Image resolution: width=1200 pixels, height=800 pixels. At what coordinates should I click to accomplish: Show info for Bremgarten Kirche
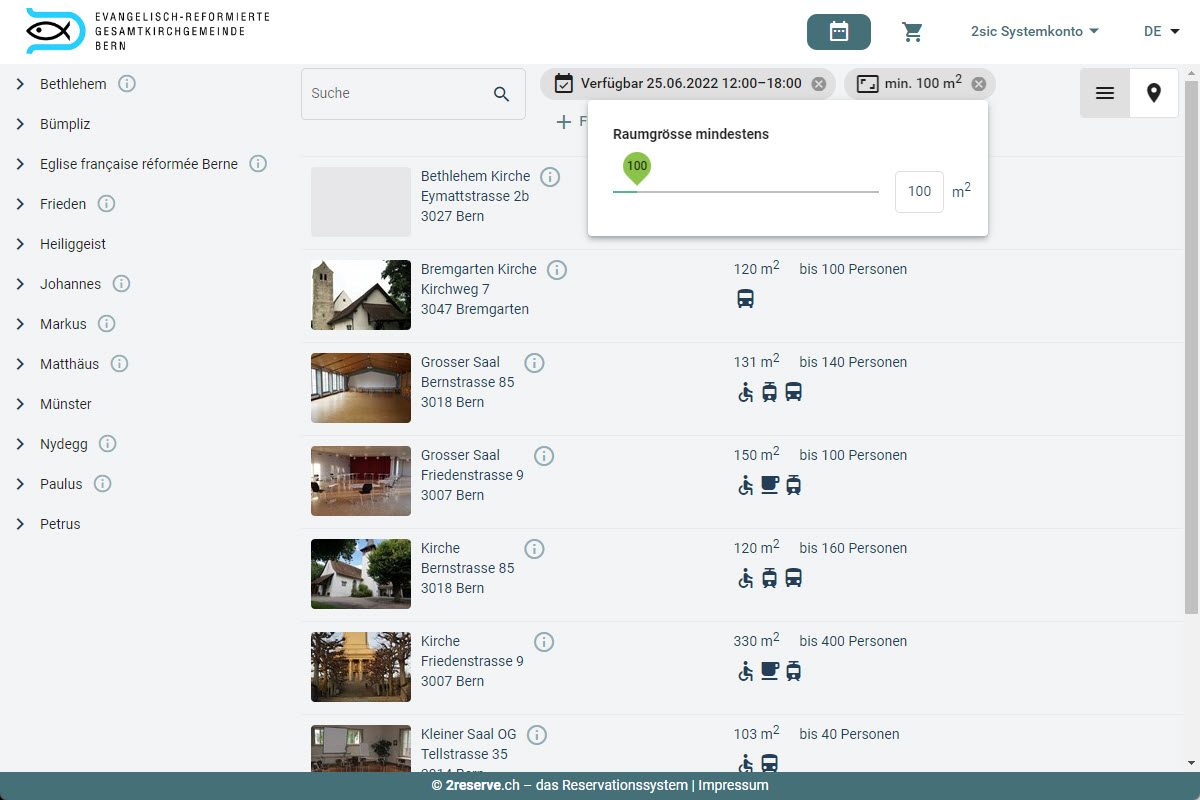click(557, 270)
